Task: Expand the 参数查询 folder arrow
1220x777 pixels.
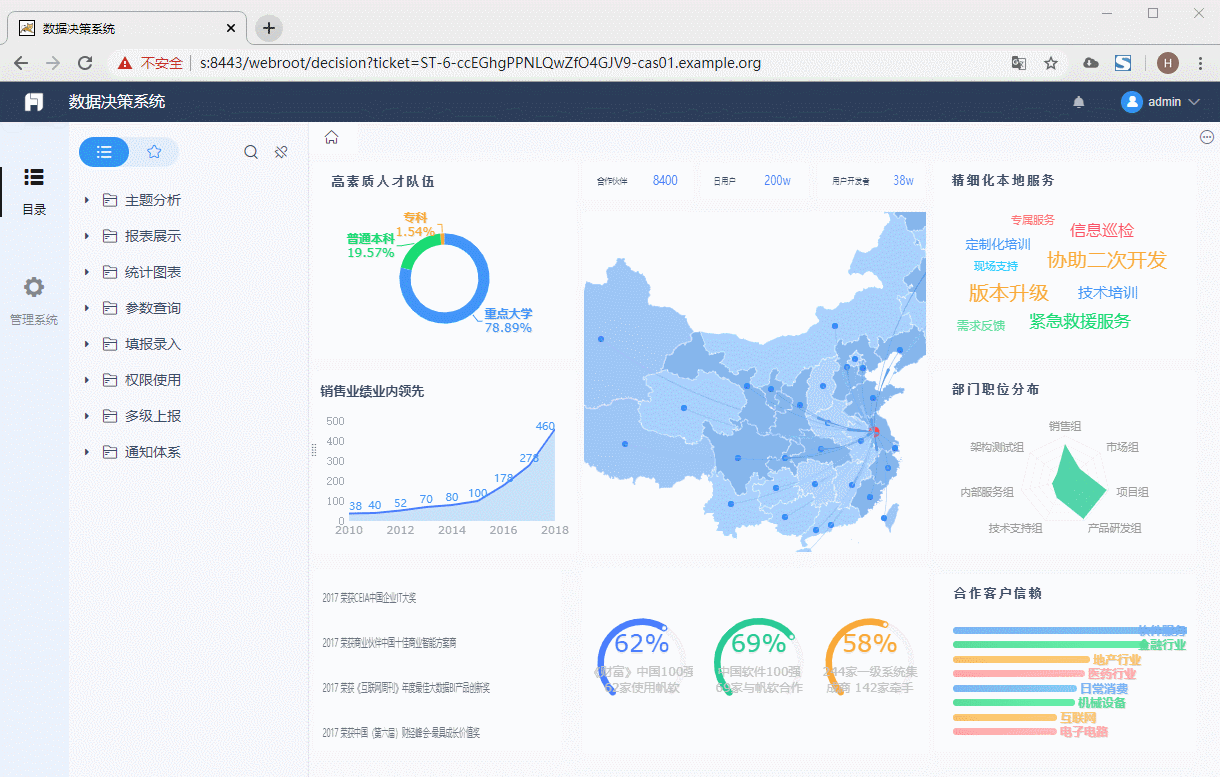Action: tap(87, 308)
